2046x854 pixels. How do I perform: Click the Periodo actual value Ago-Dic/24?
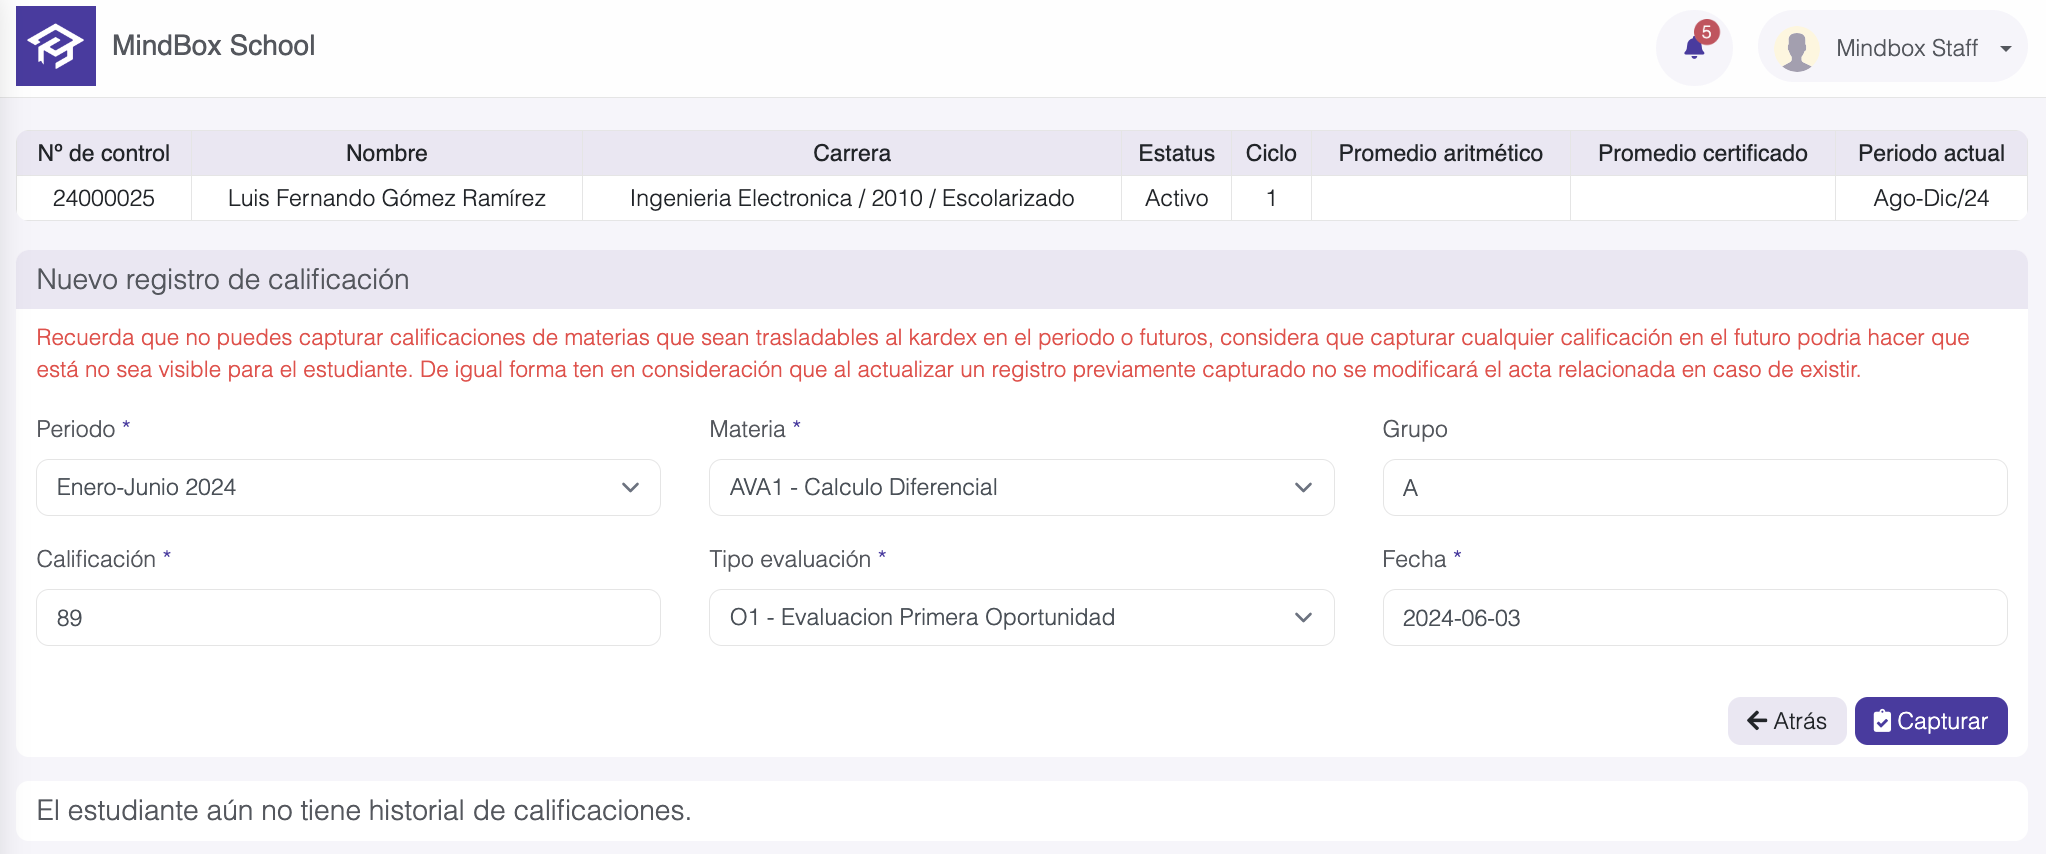point(1930,198)
